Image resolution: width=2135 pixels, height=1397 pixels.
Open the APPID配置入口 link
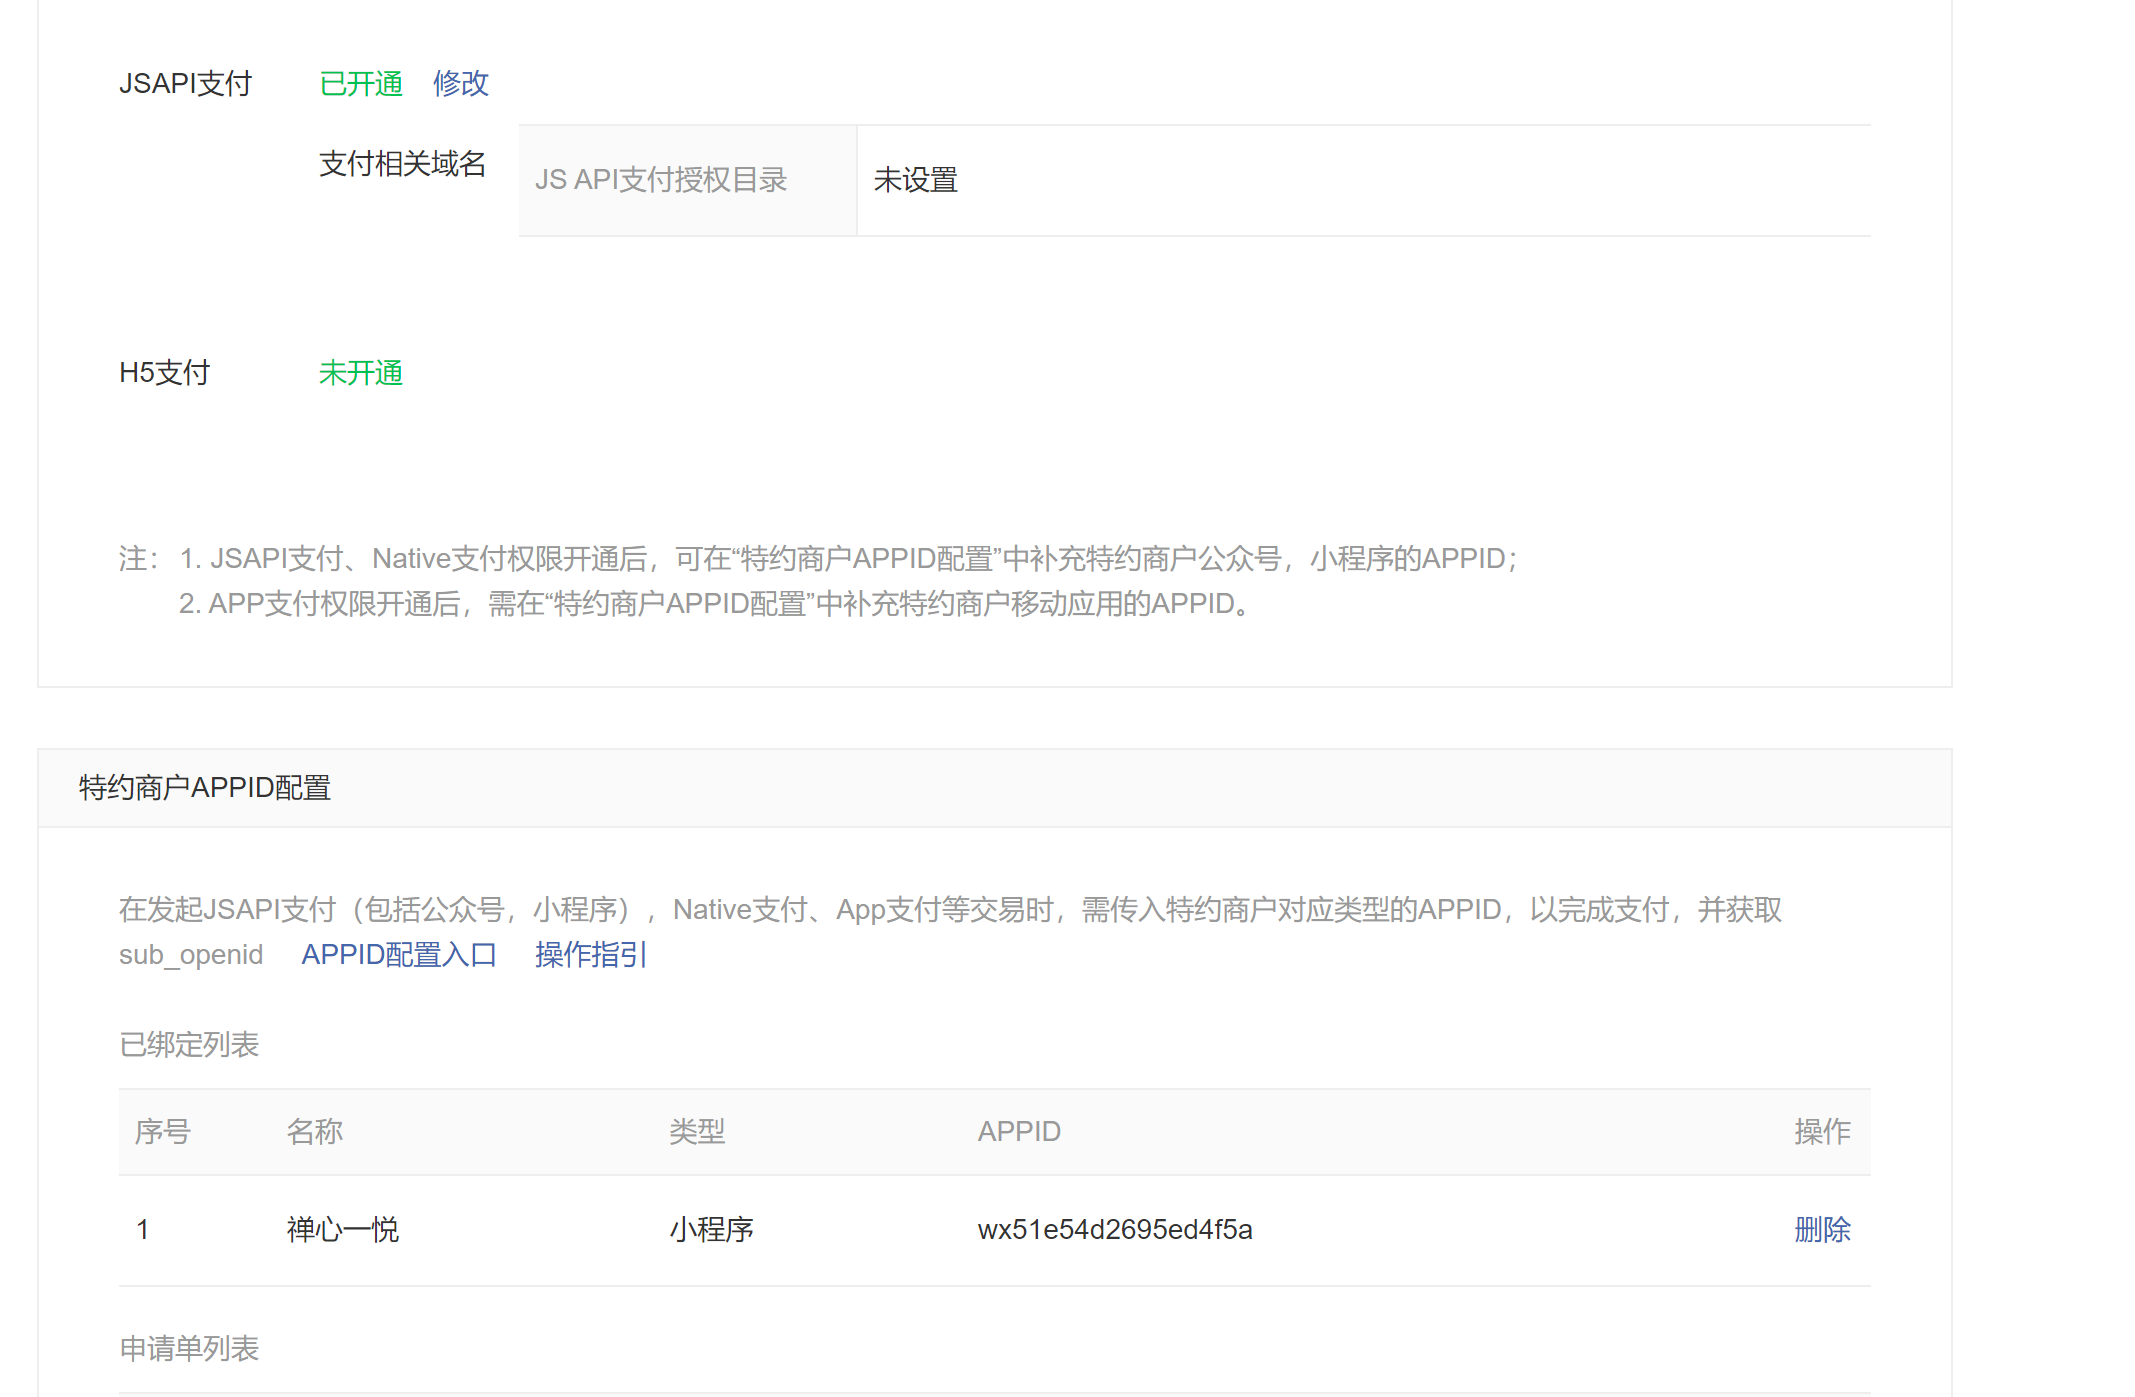point(399,954)
